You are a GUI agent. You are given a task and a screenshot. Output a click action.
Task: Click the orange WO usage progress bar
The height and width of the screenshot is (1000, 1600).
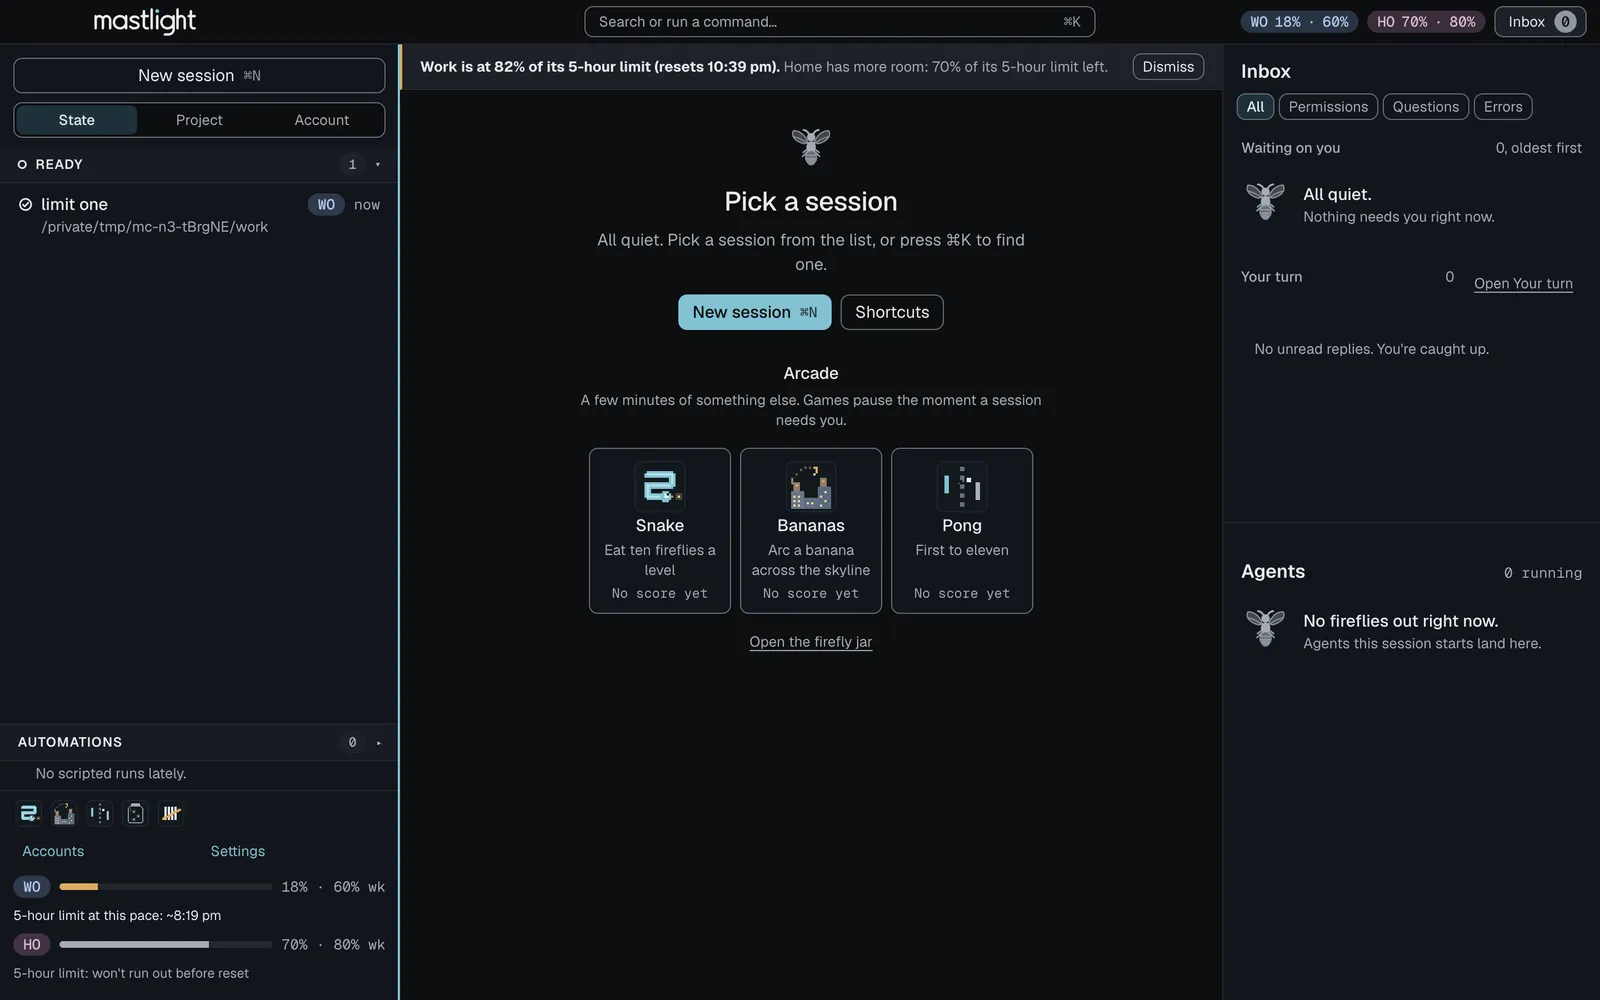(165, 887)
